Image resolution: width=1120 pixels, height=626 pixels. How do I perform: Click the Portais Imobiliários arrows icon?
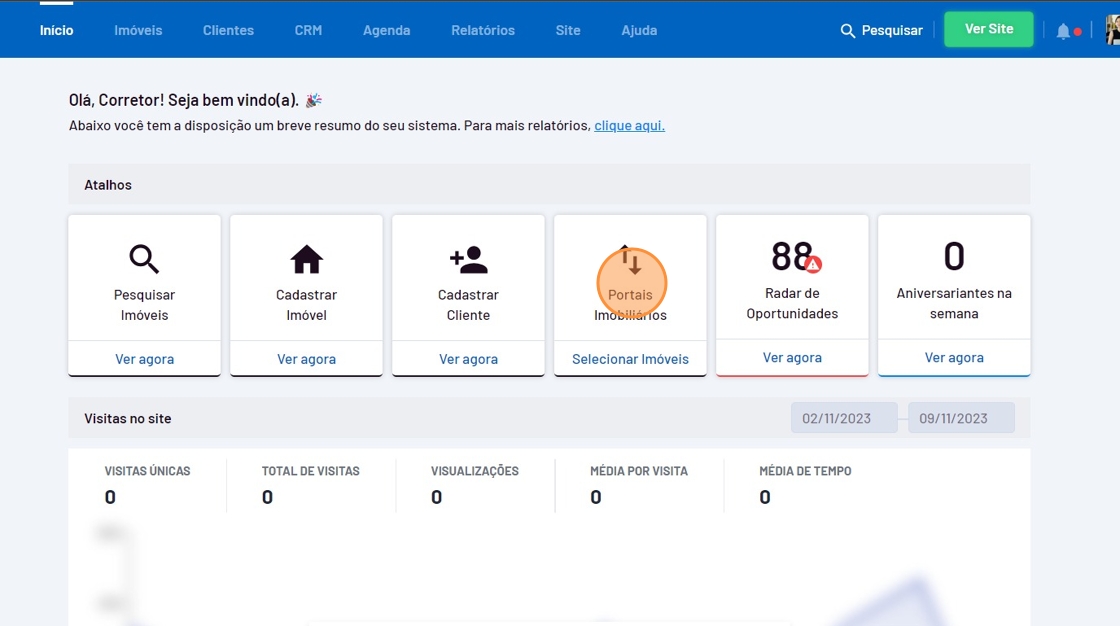(630, 262)
